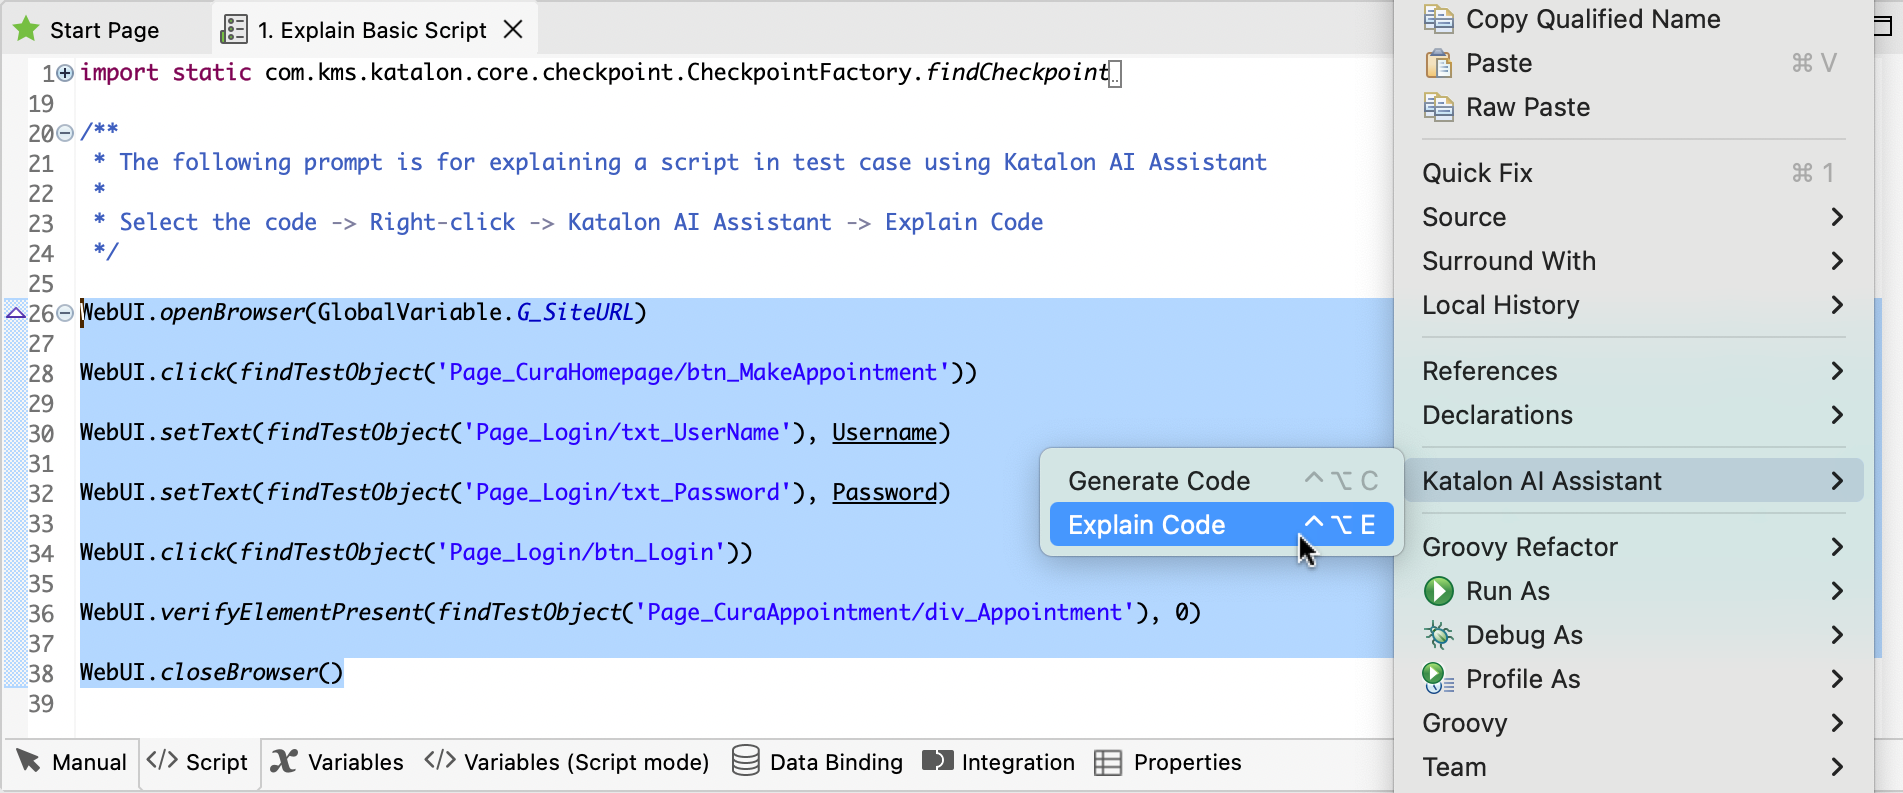This screenshot has width=1903, height=793.
Task: Choose Raw Paste menu entry
Action: [1527, 107]
